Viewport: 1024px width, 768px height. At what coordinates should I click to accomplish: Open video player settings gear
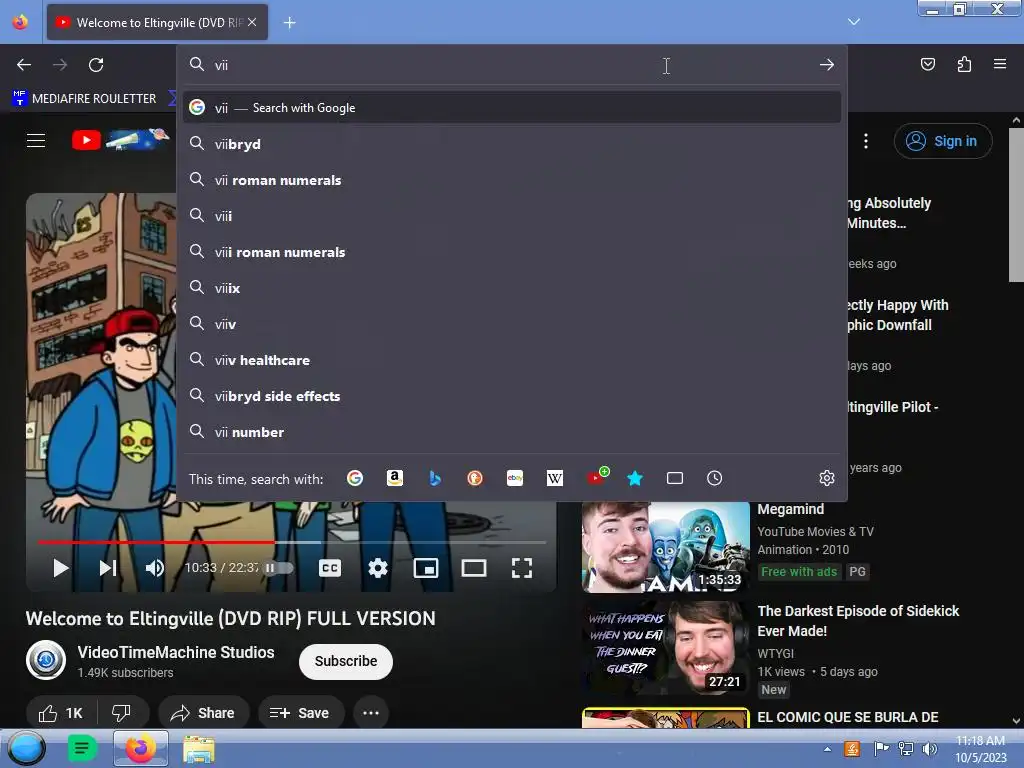click(x=377, y=568)
